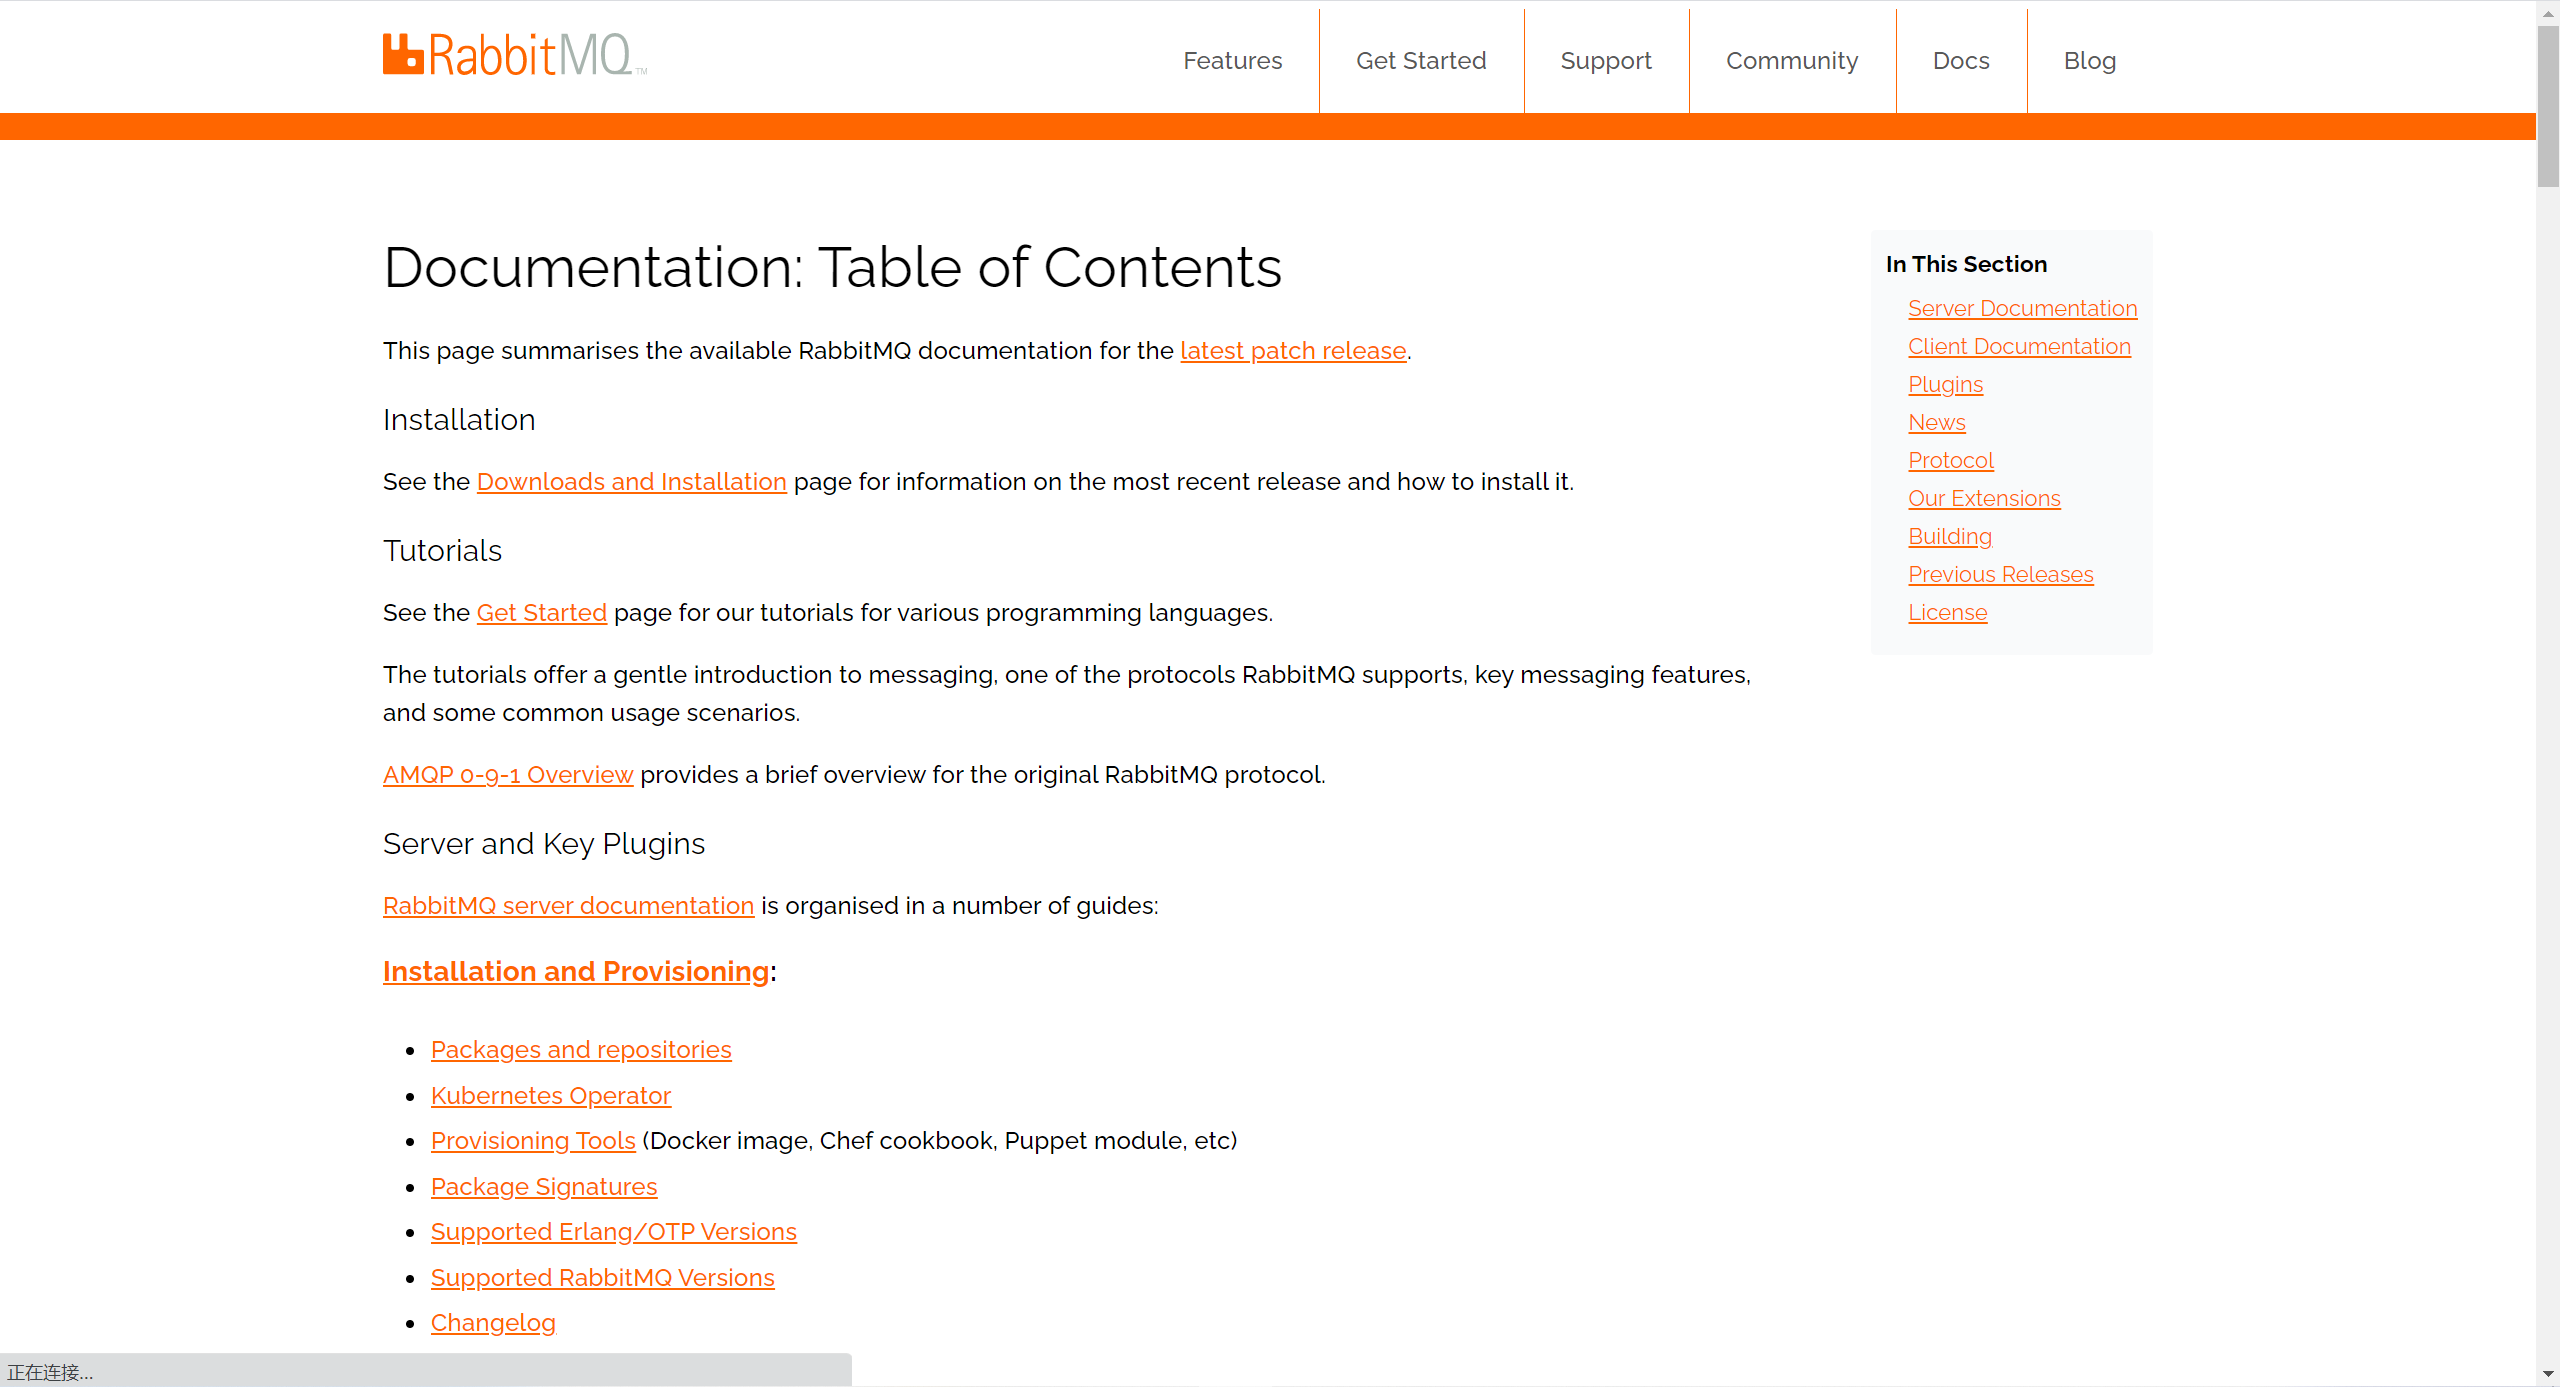Image resolution: width=2560 pixels, height=1387 pixels.
Task: Open Packages and repositories link
Action: point(581,1050)
